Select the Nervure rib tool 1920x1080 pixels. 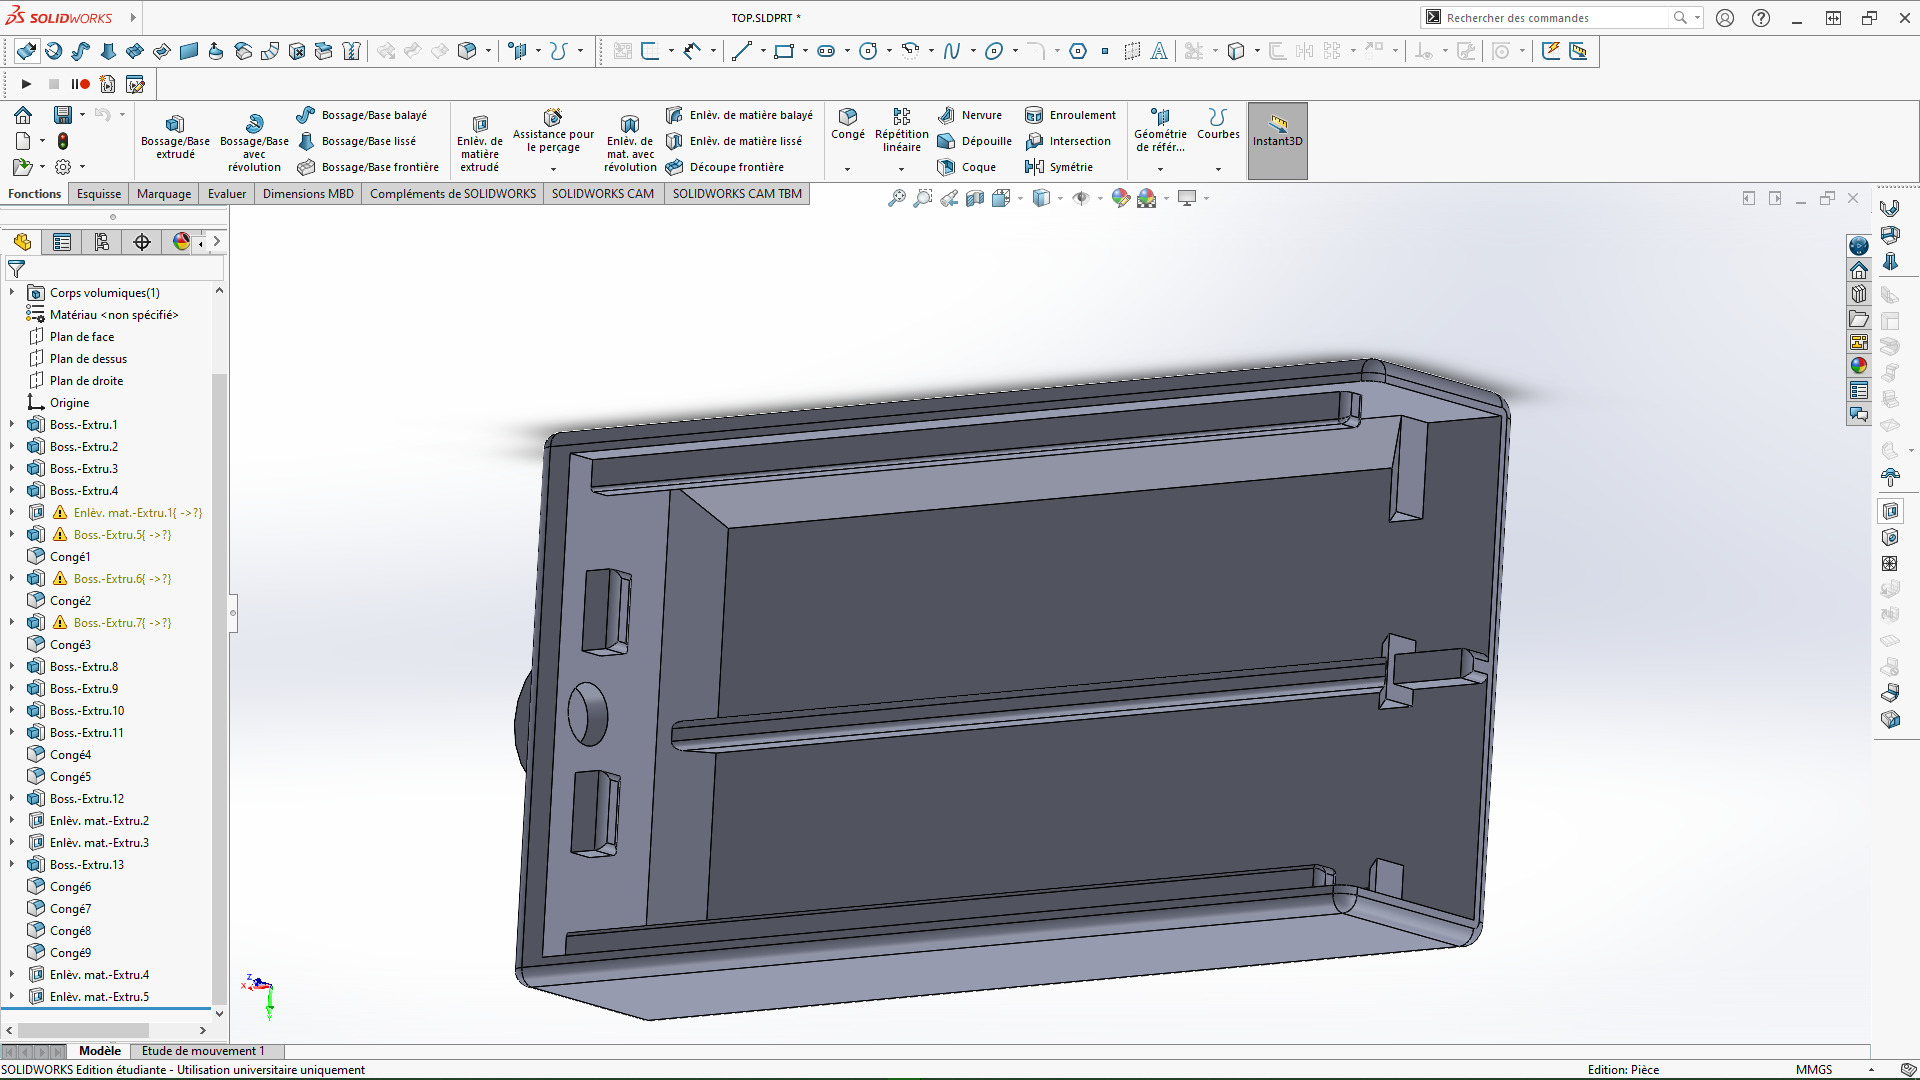pyautogui.click(x=969, y=115)
